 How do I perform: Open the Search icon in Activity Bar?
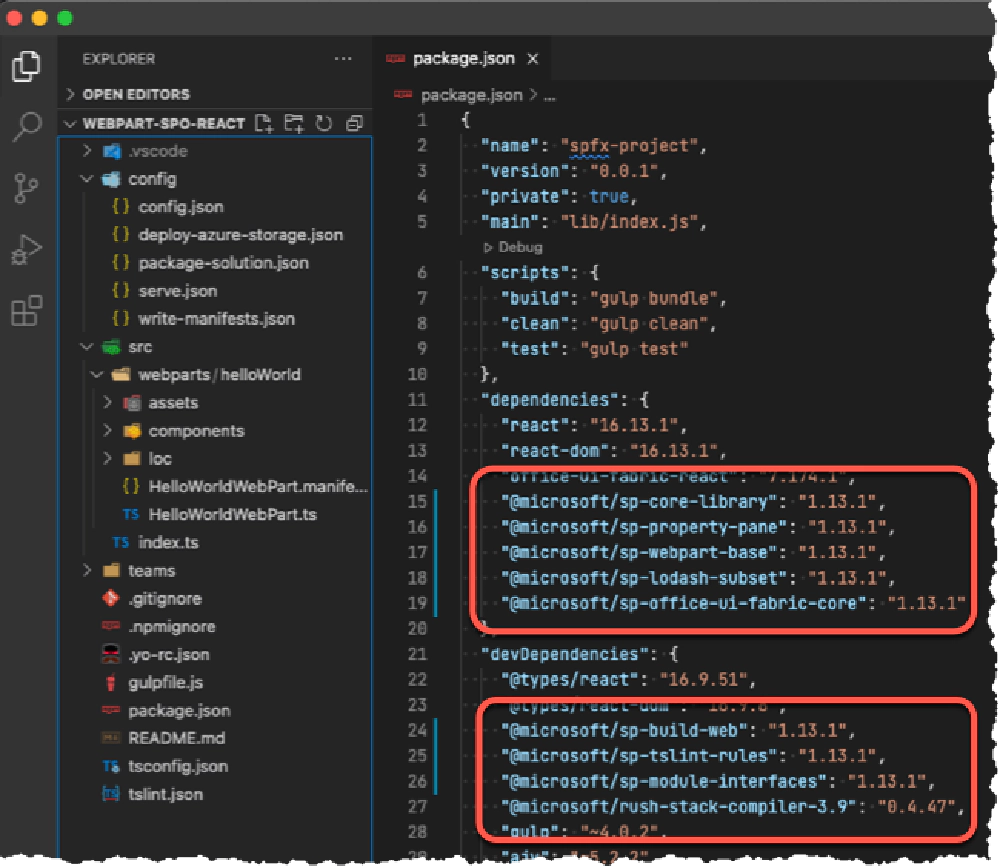[x=27, y=128]
